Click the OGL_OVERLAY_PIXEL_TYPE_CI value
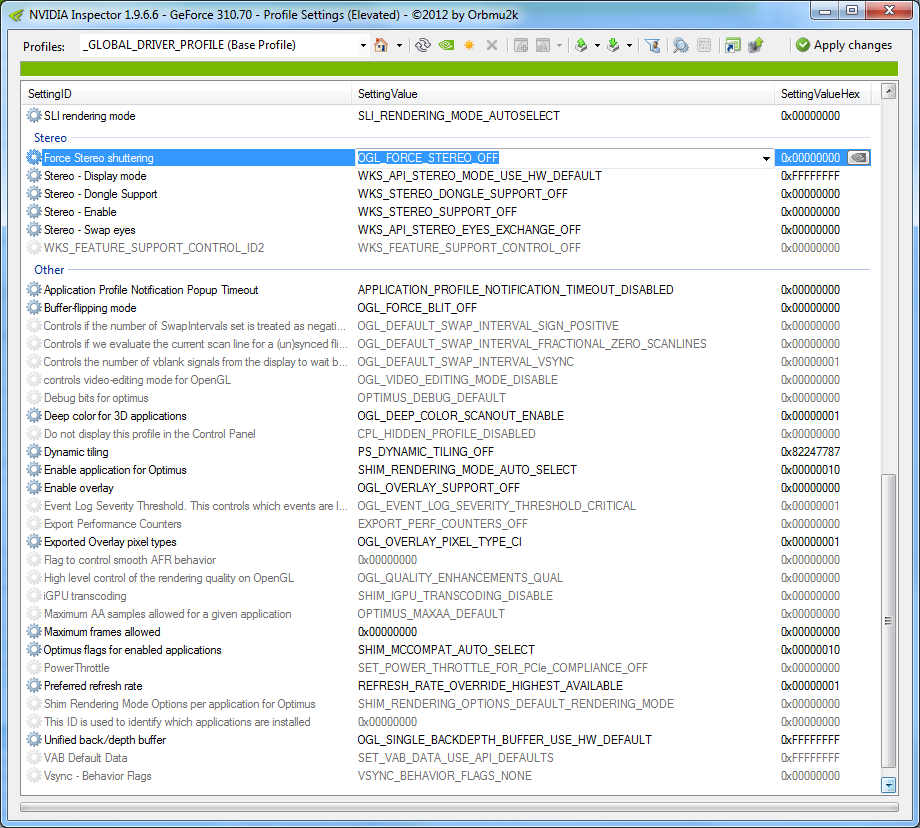The width and height of the screenshot is (920, 828). tap(439, 542)
